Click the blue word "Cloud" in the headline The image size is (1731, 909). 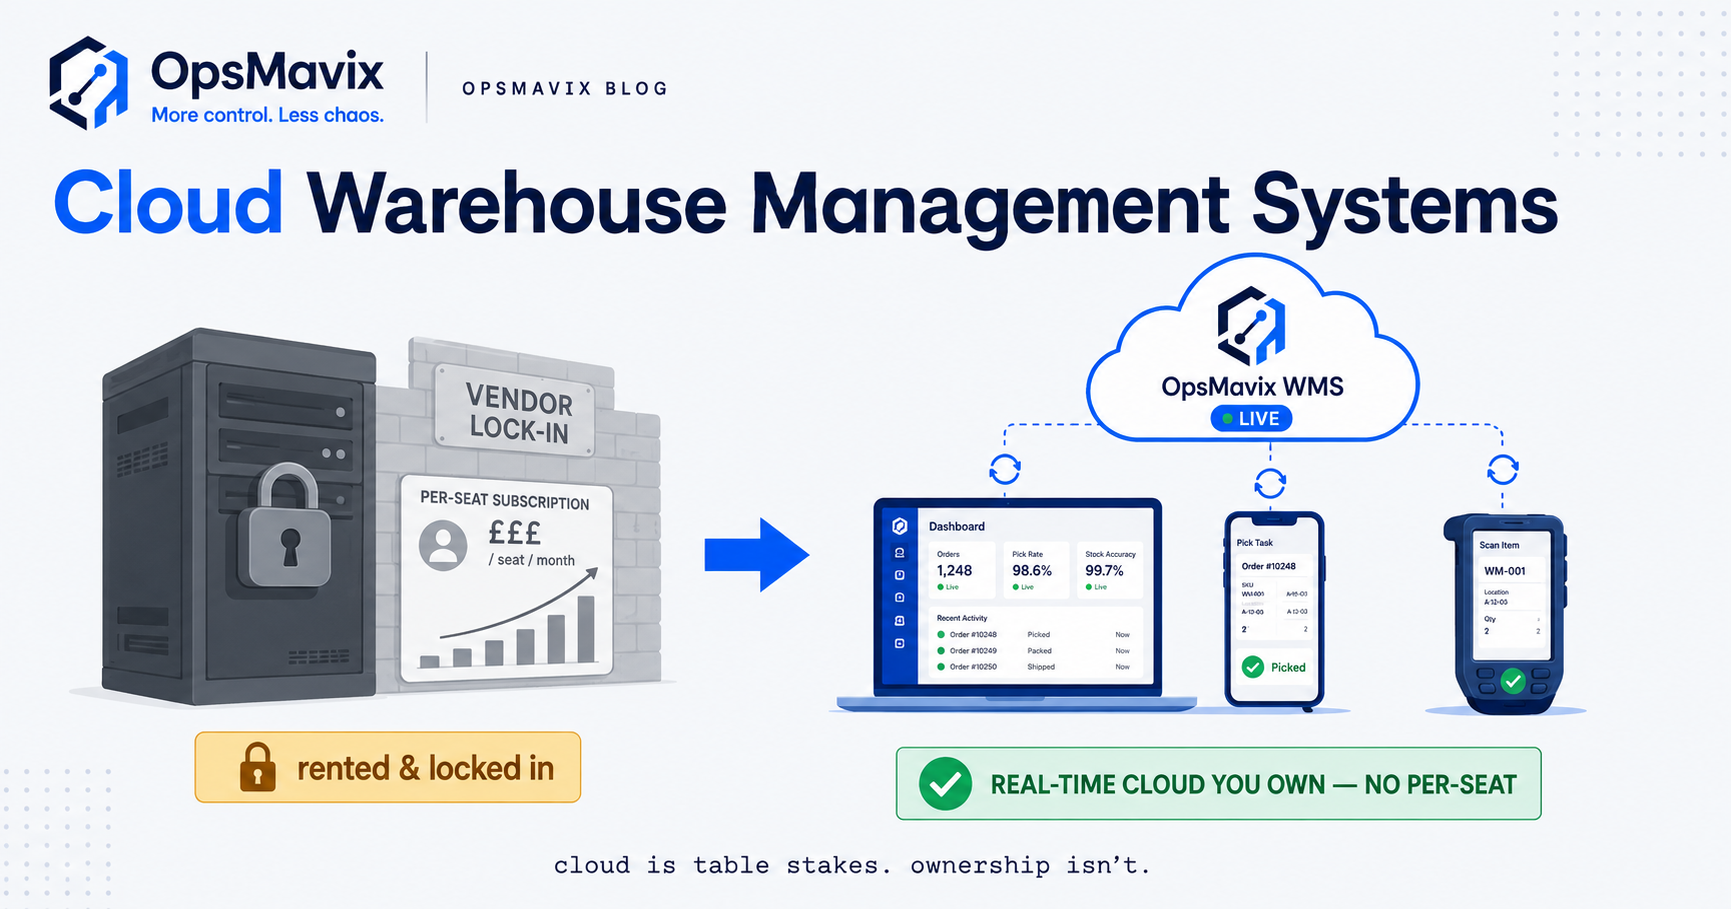click(168, 204)
